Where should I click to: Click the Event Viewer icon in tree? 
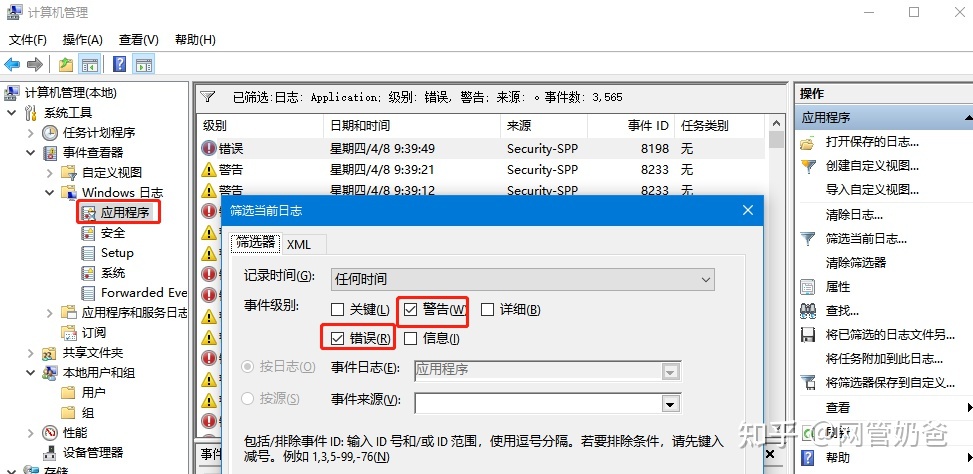pos(51,153)
